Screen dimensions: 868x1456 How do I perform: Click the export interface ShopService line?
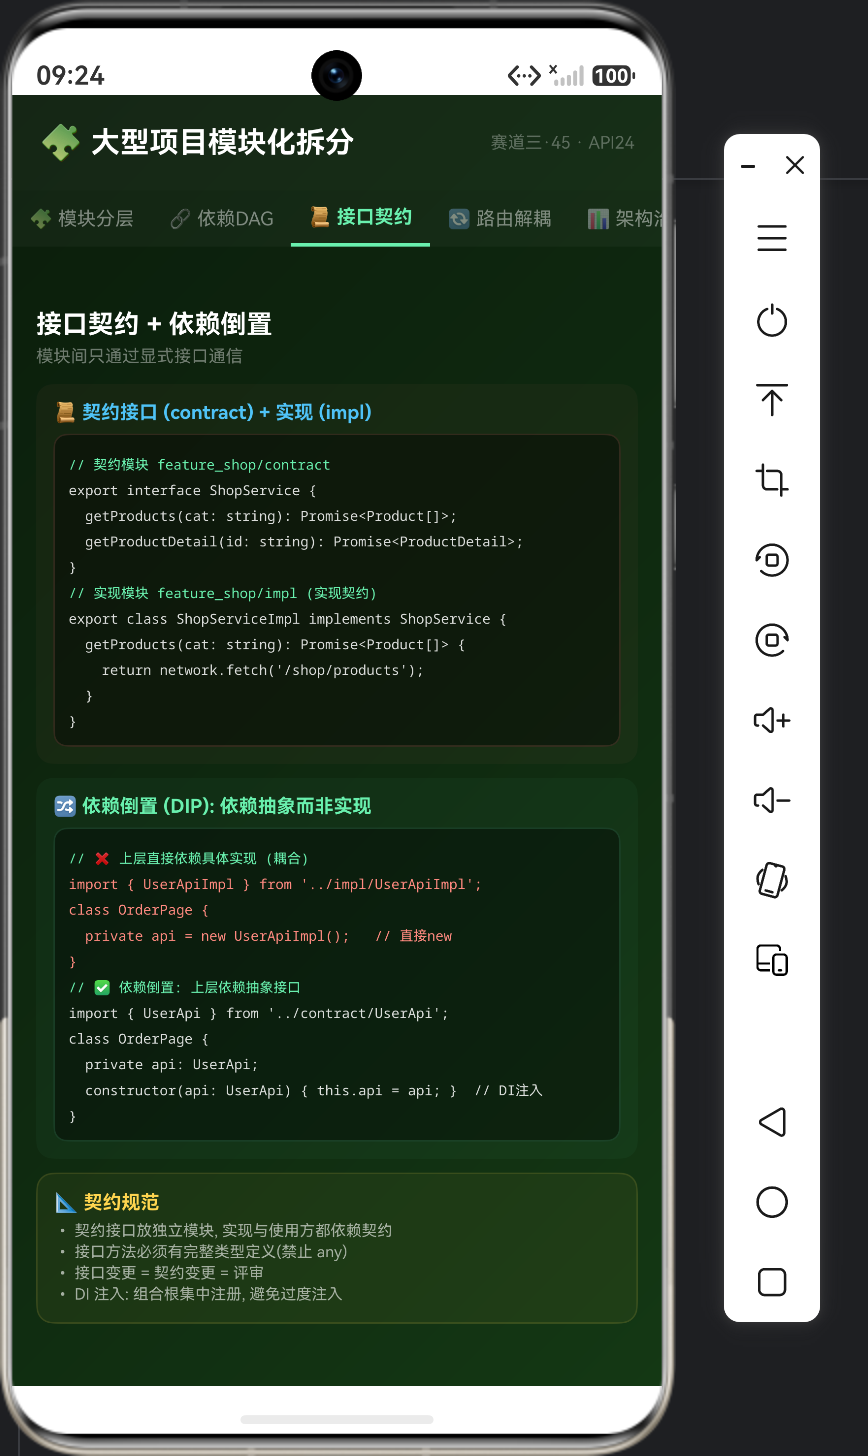[192, 491]
